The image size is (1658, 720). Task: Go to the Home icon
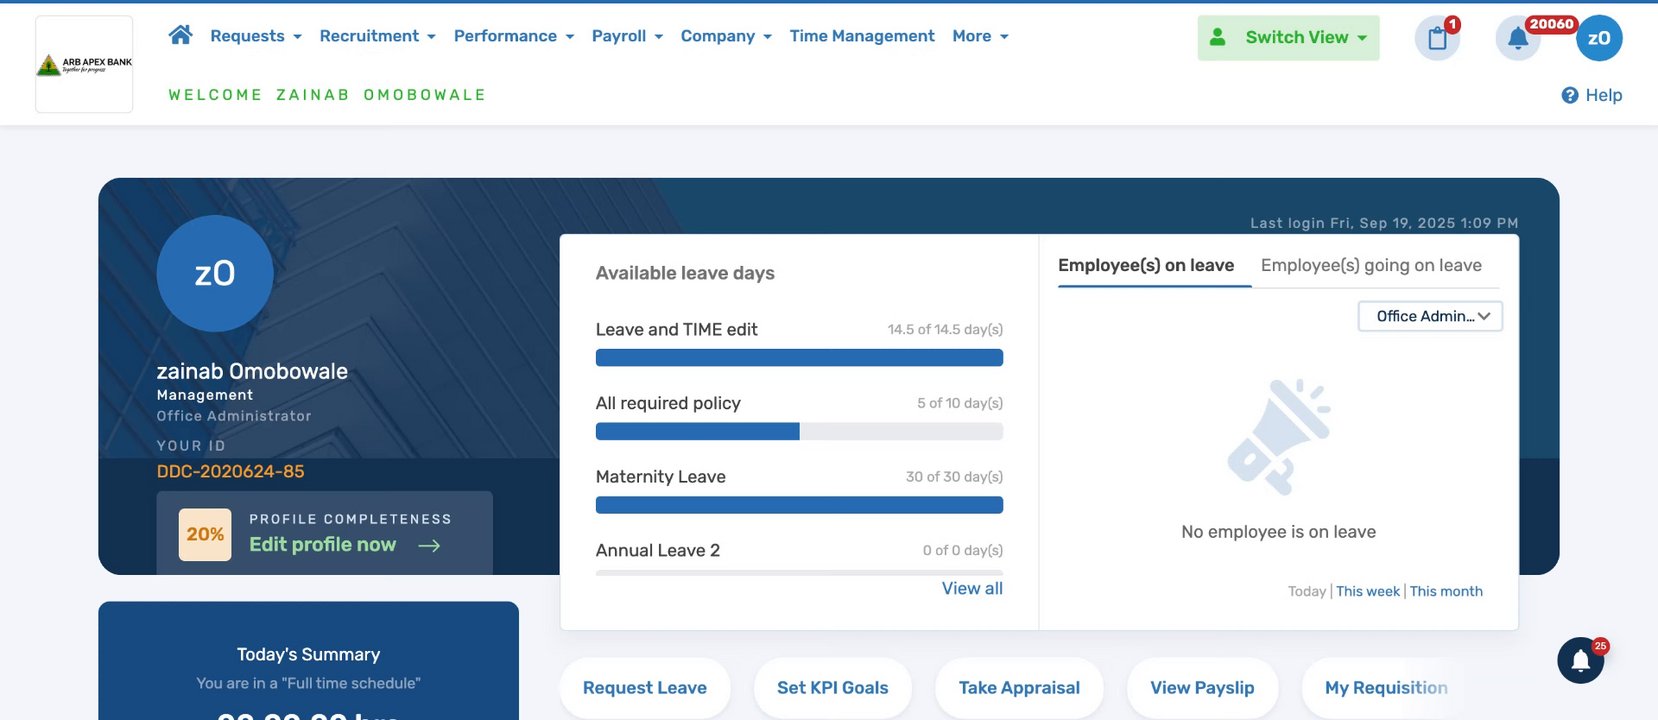point(180,35)
